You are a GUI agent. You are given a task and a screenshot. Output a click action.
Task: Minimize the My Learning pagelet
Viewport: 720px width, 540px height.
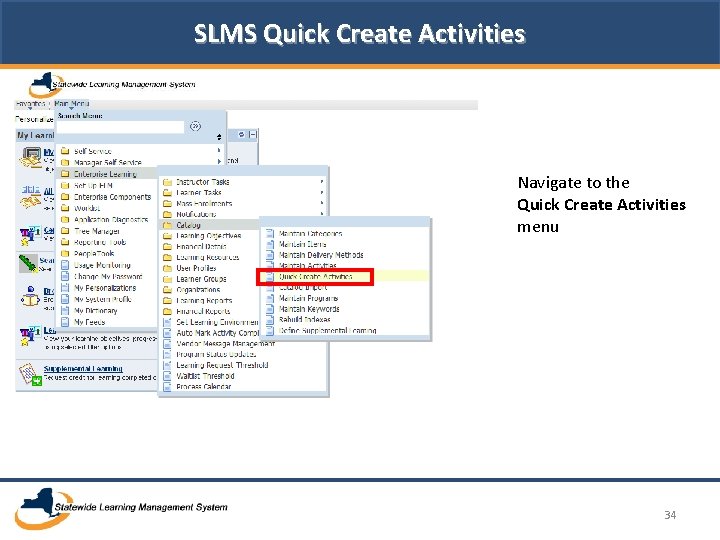click(253, 135)
